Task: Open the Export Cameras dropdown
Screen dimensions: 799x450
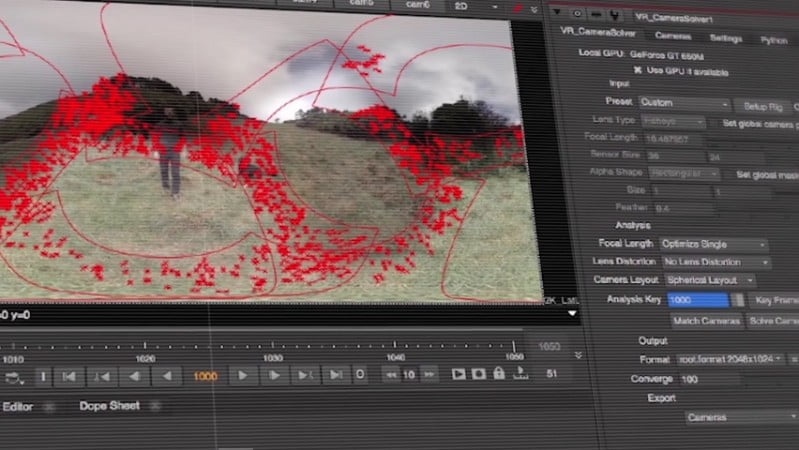Action: click(741, 418)
